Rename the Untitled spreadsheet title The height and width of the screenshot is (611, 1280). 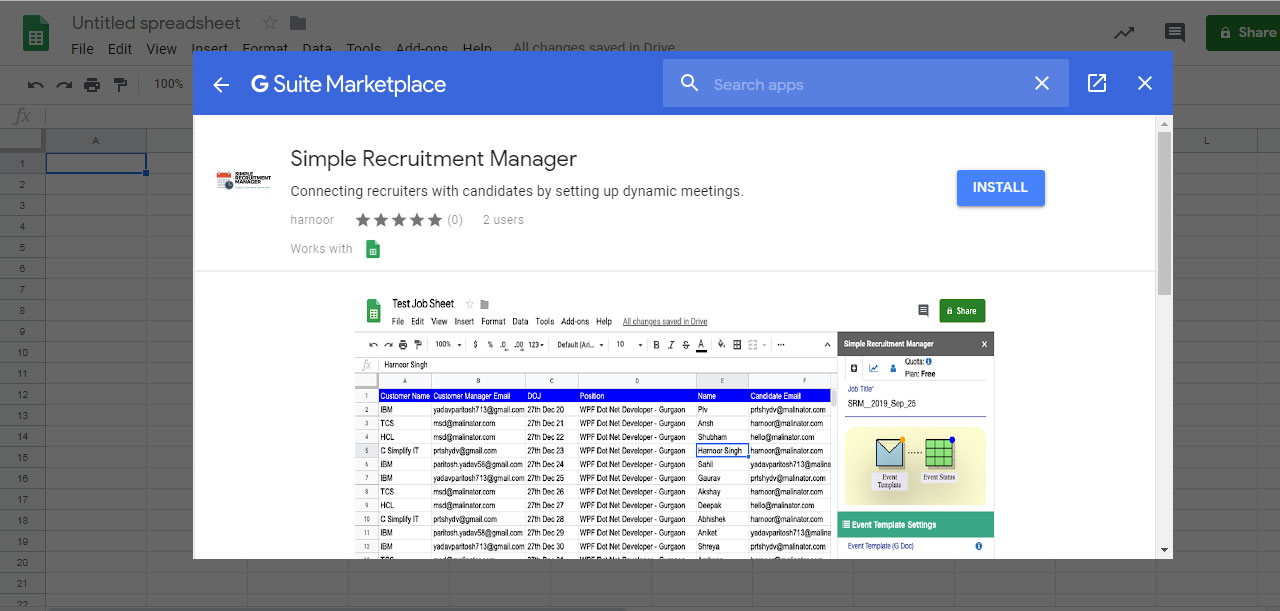point(157,23)
